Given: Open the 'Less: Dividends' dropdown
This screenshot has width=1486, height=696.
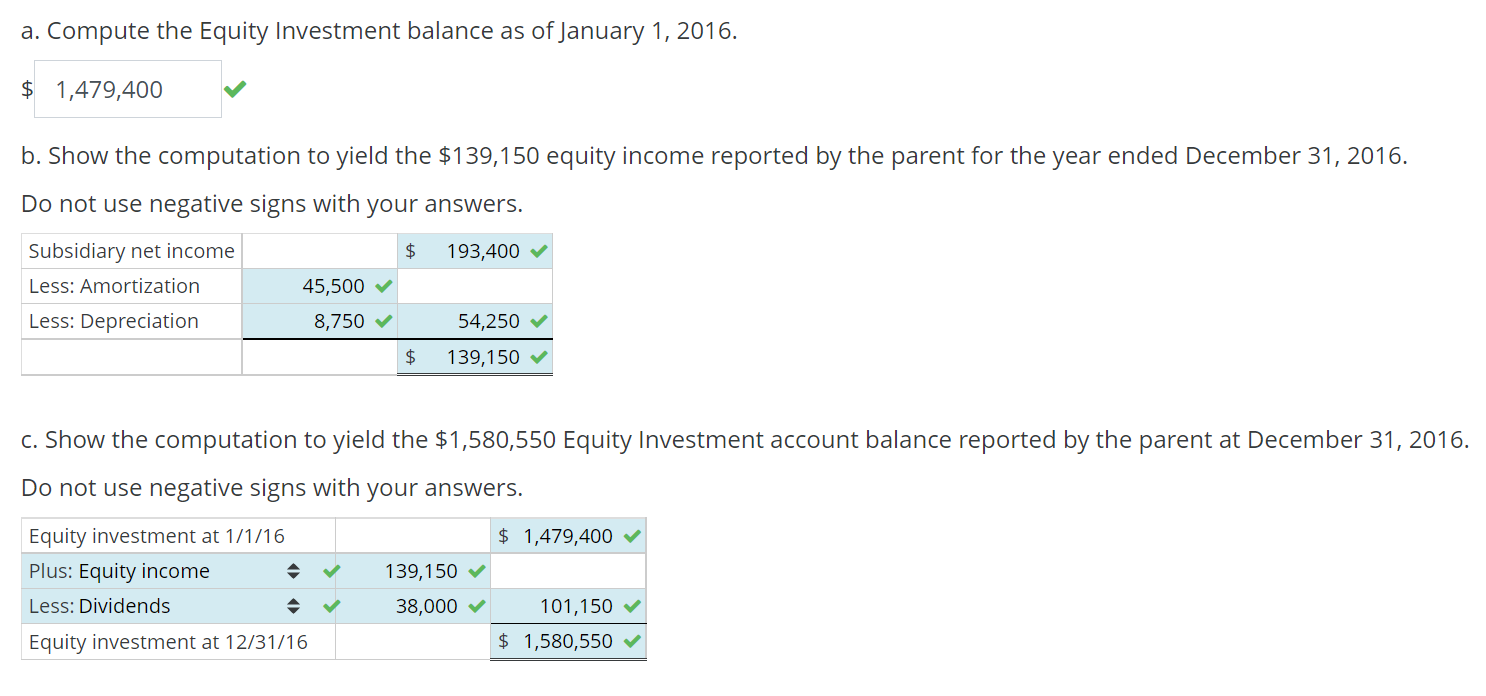Looking at the screenshot, I should pyautogui.click(x=293, y=607).
